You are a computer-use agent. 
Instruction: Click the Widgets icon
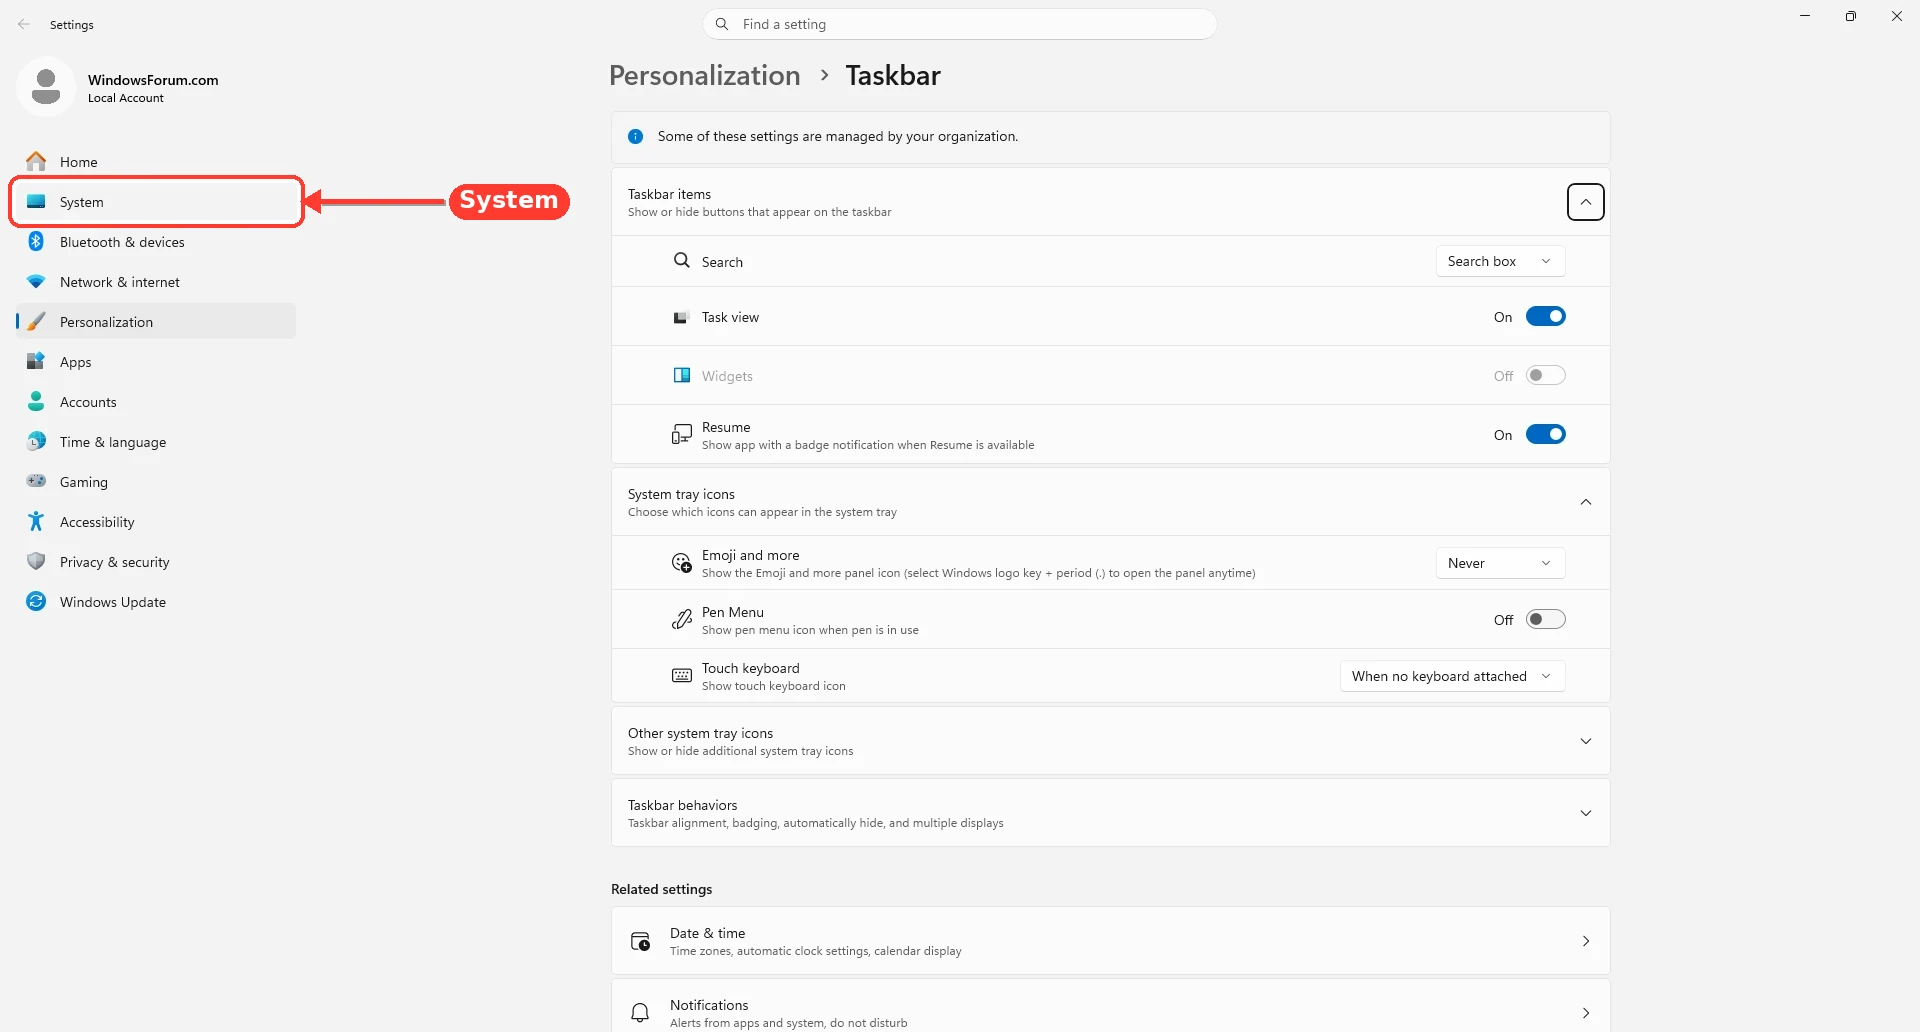682,375
